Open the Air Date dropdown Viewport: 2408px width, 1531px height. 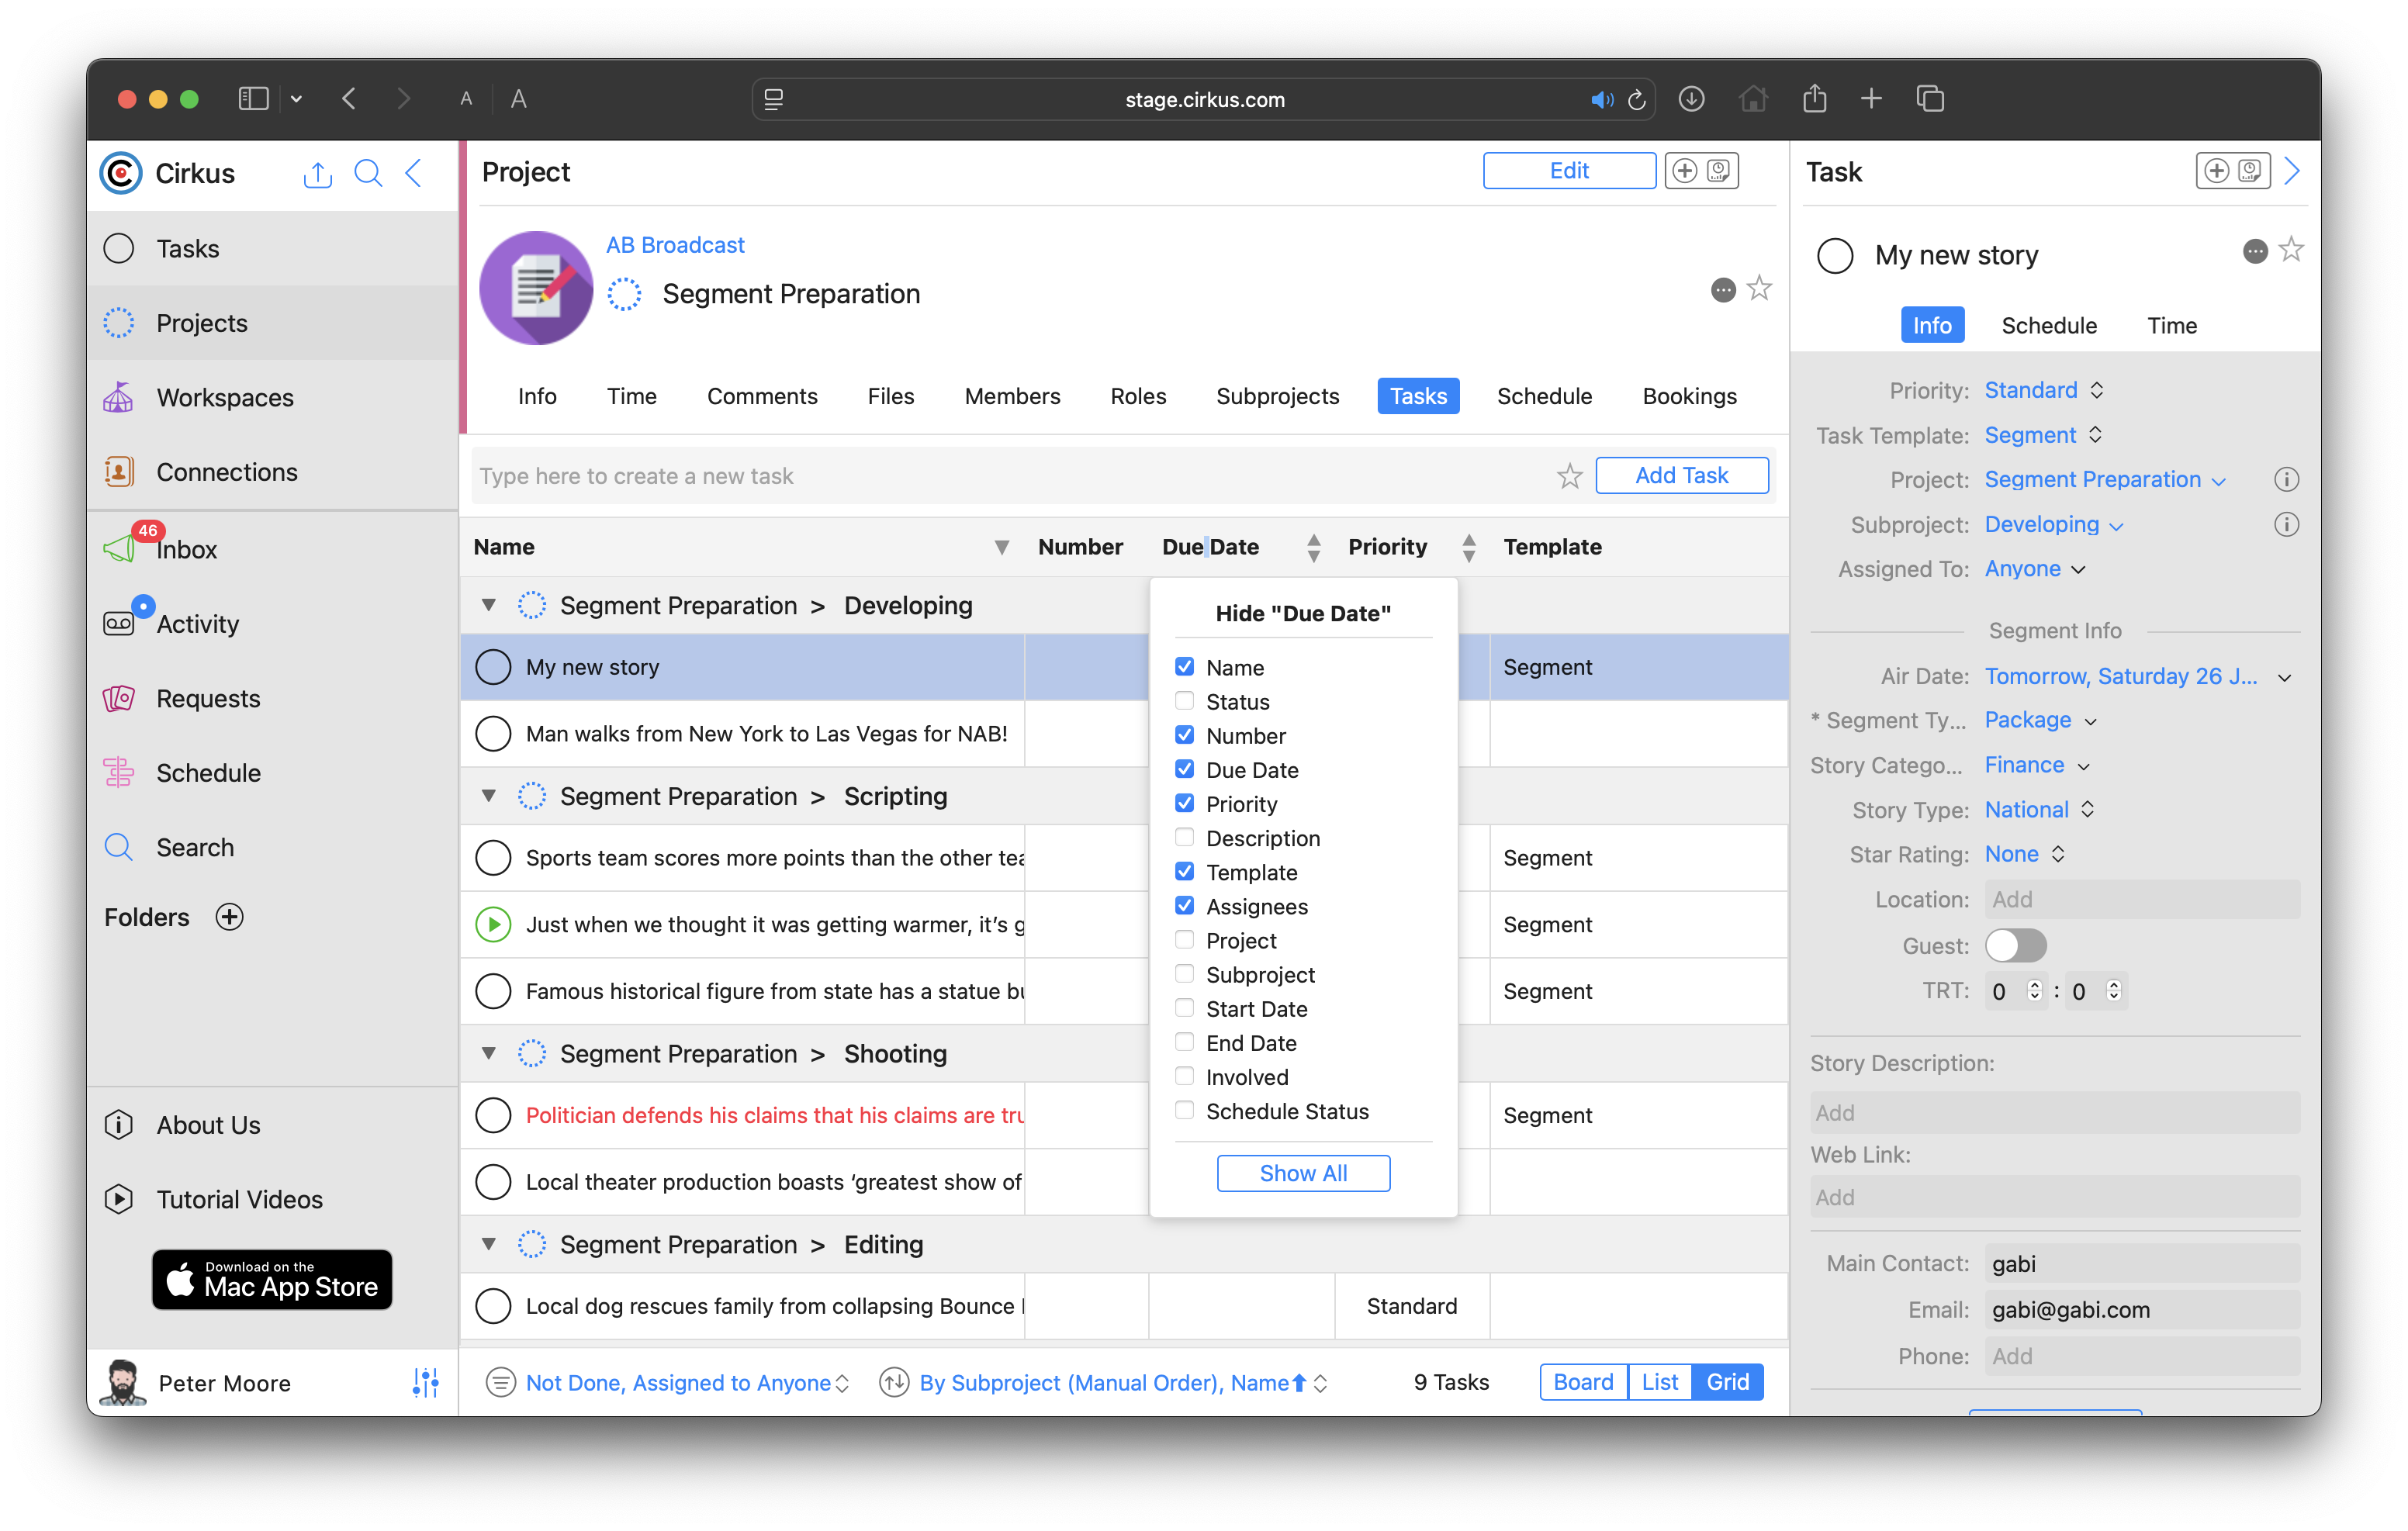point(2284,677)
